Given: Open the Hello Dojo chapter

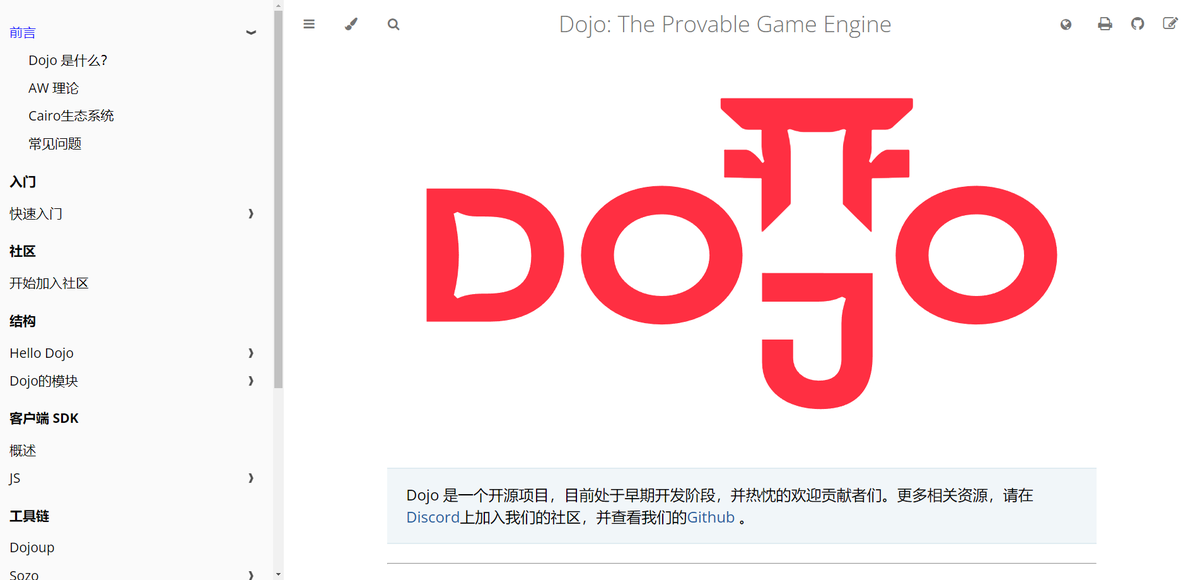Looking at the screenshot, I should click(x=42, y=353).
